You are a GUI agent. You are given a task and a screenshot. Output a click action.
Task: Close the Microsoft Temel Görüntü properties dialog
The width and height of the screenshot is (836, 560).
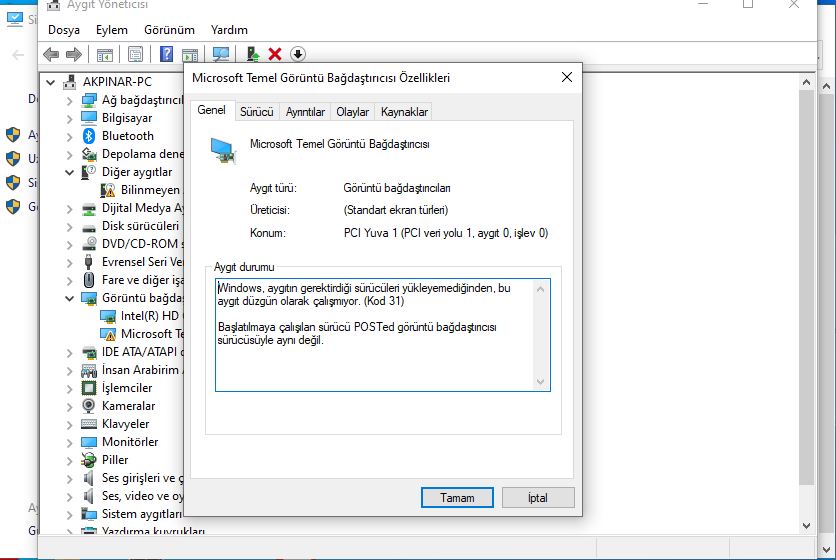click(567, 77)
